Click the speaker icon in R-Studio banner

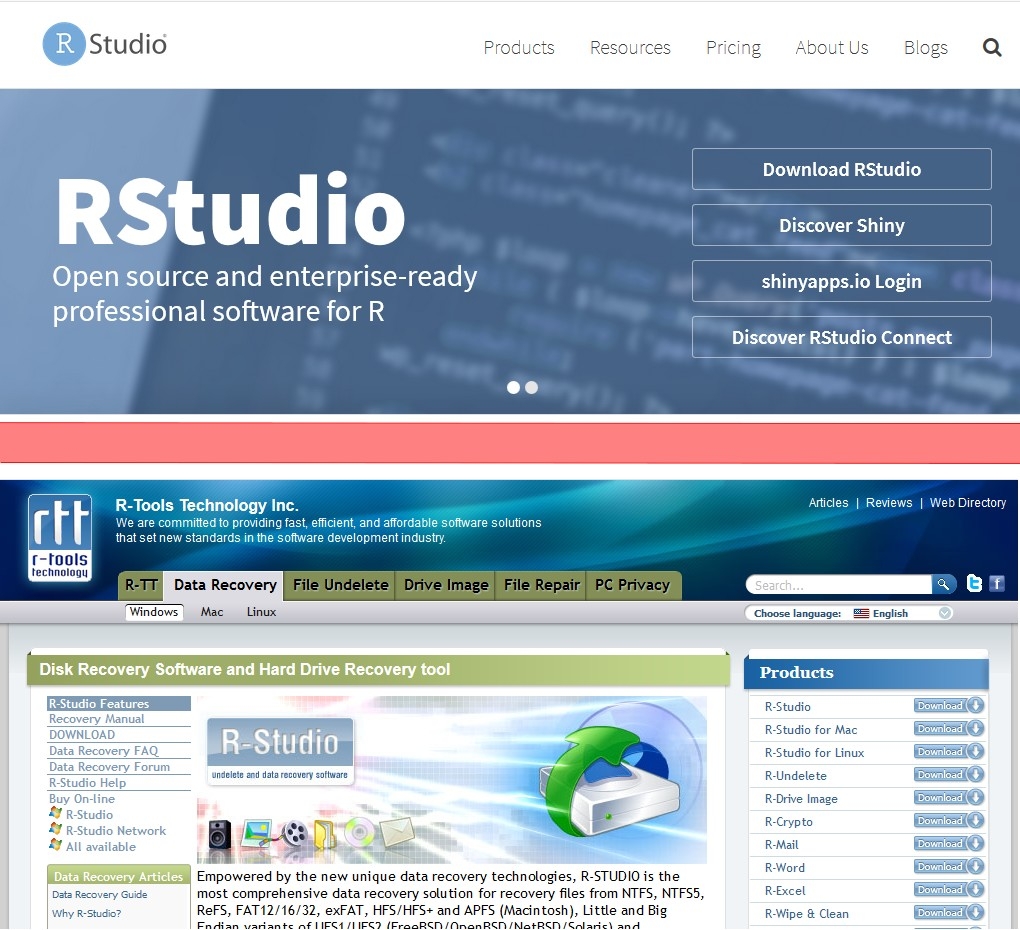[220, 833]
